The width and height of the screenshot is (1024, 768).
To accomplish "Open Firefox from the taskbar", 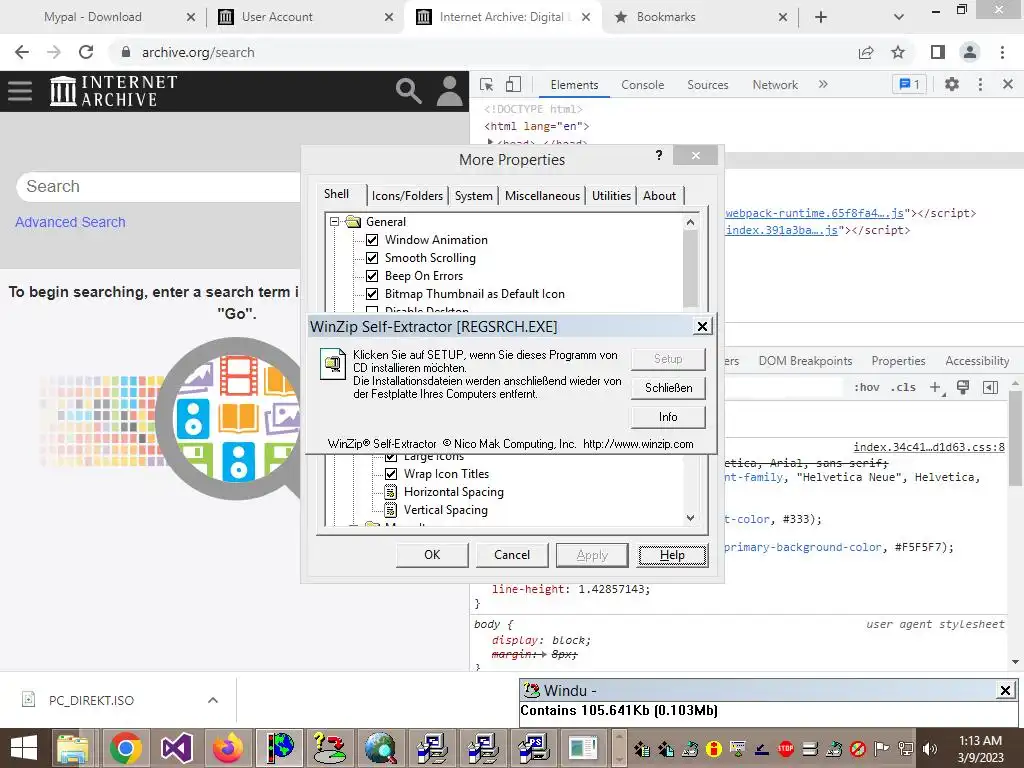I will click(x=227, y=748).
